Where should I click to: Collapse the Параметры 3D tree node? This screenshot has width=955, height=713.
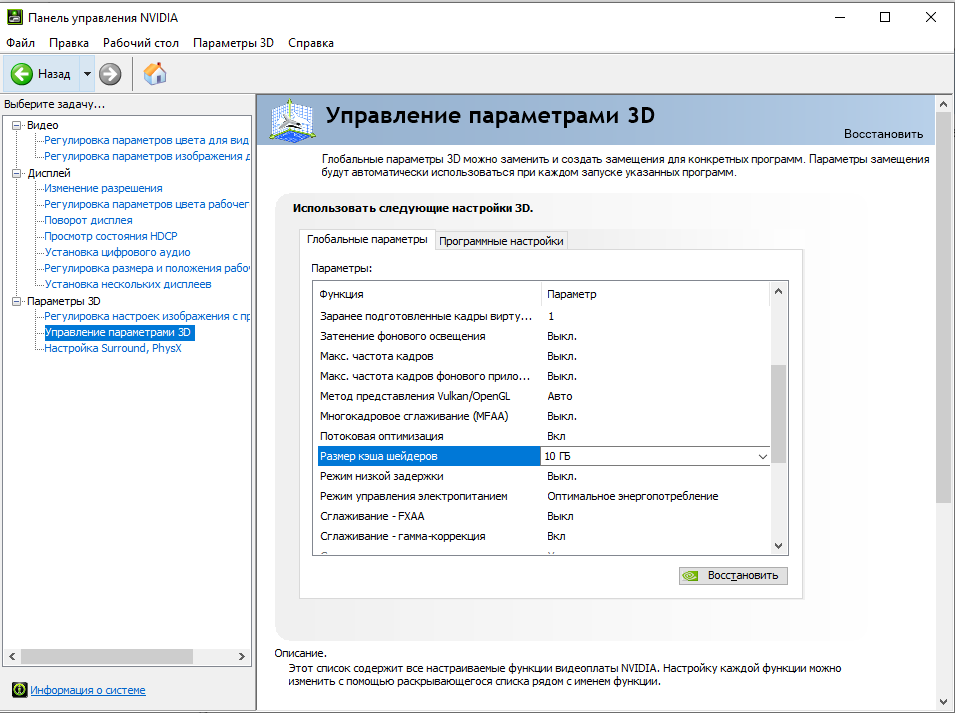[16, 301]
